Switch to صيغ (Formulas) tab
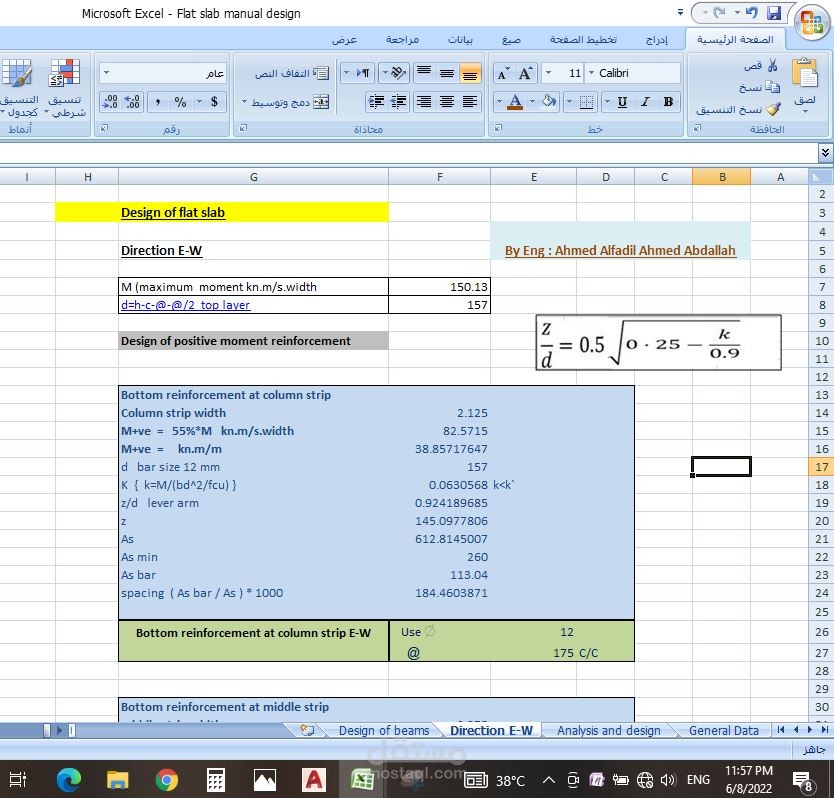The height and width of the screenshot is (798, 834). [x=511, y=40]
